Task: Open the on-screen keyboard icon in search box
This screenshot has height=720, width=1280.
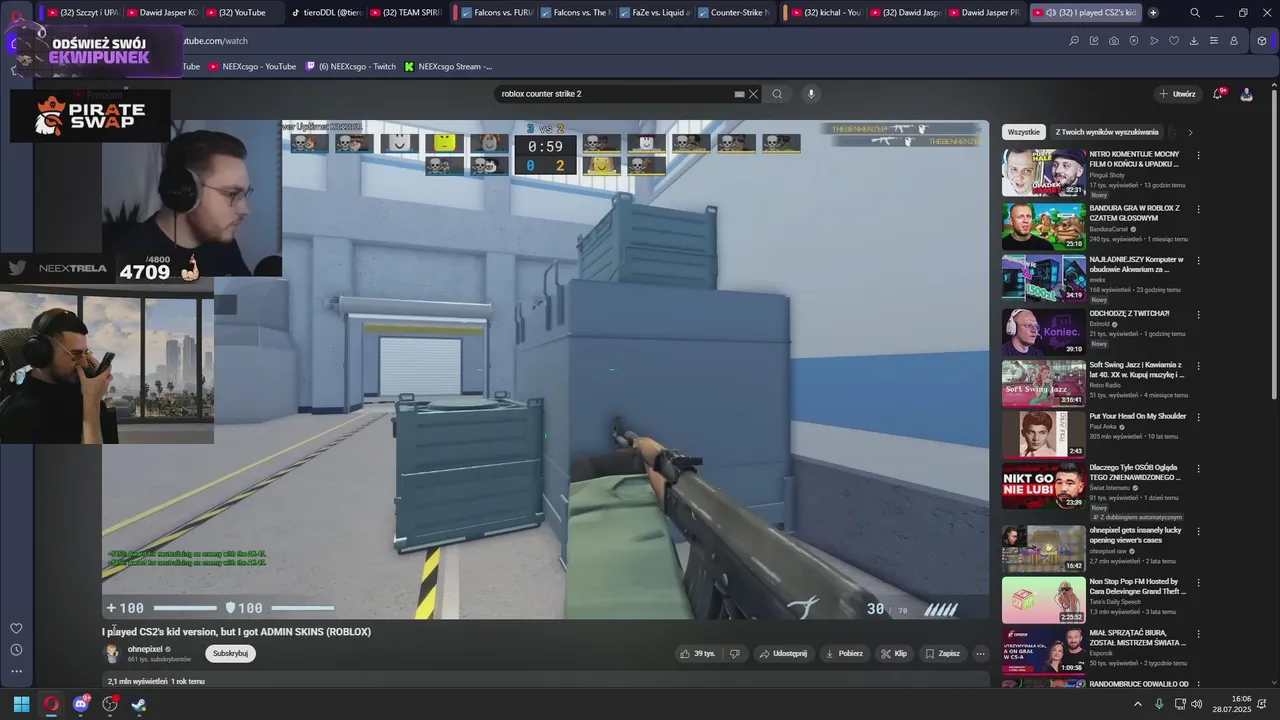Action: [x=739, y=94]
